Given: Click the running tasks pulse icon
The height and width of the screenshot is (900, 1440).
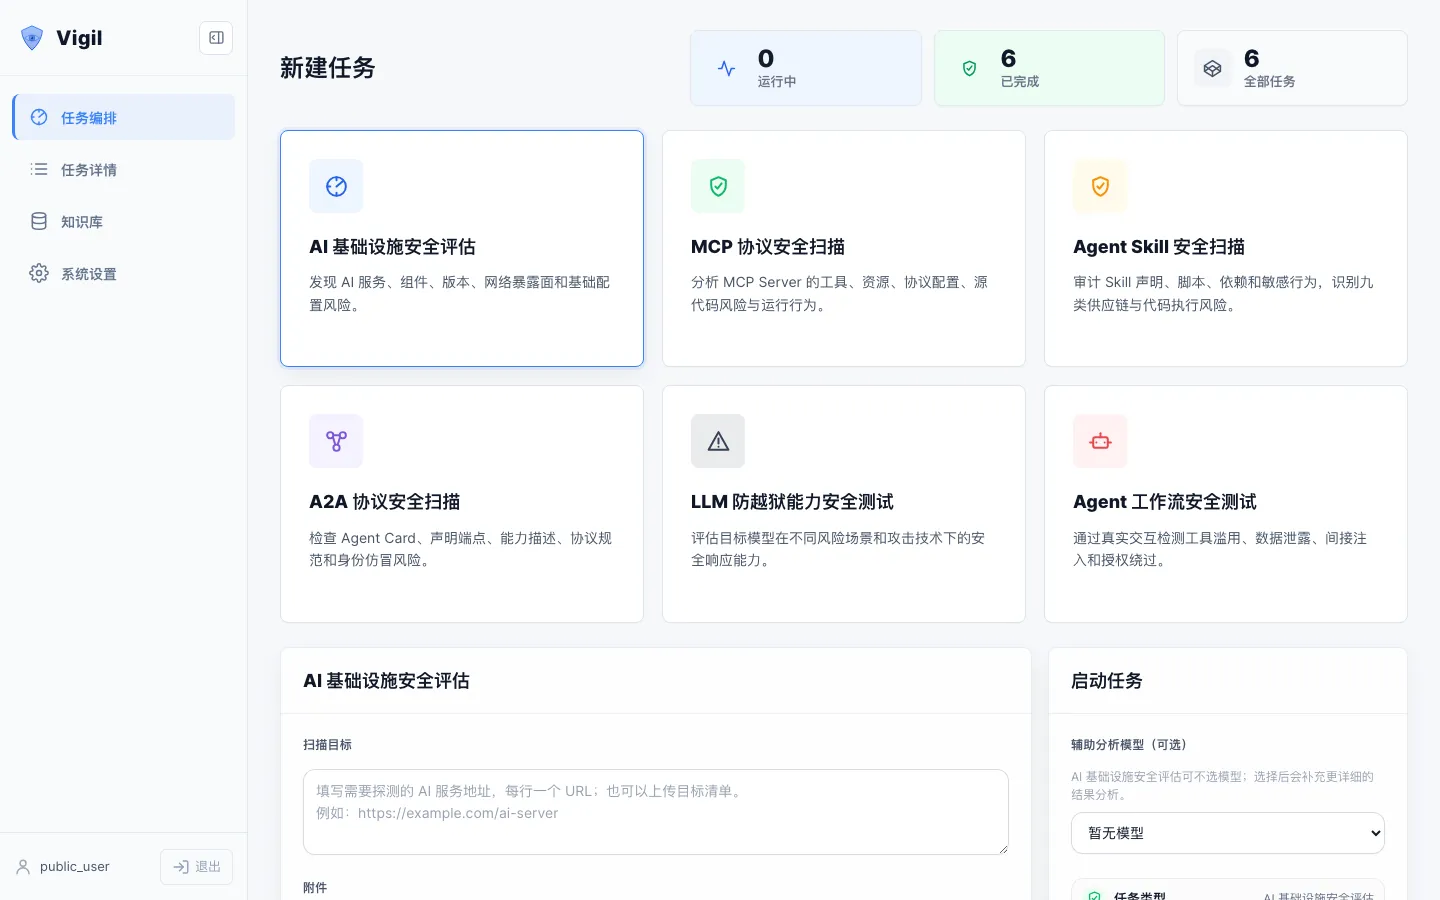Looking at the screenshot, I should coord(727,68).
